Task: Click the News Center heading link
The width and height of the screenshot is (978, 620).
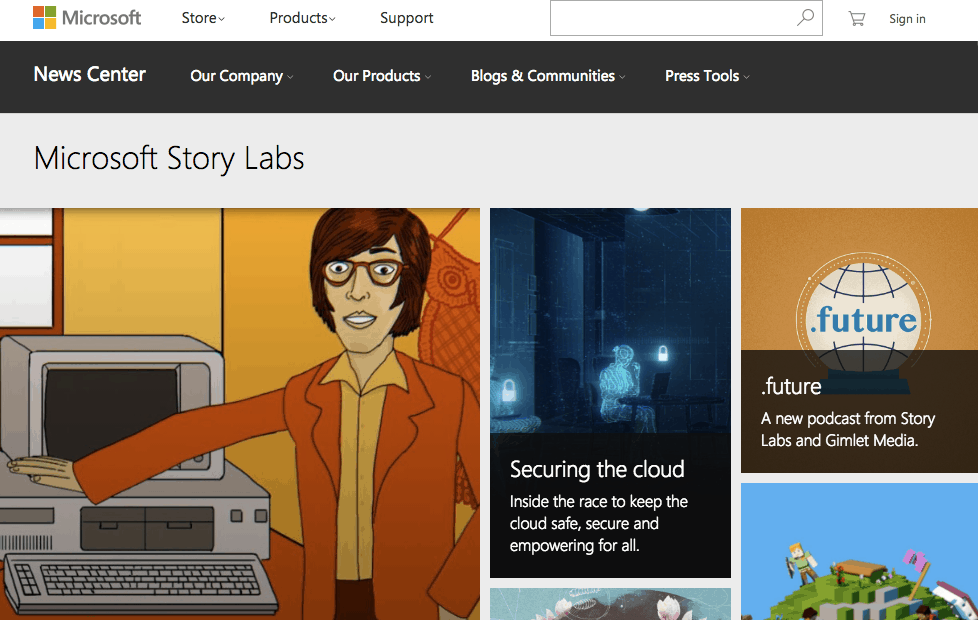Action: [90, 74]
